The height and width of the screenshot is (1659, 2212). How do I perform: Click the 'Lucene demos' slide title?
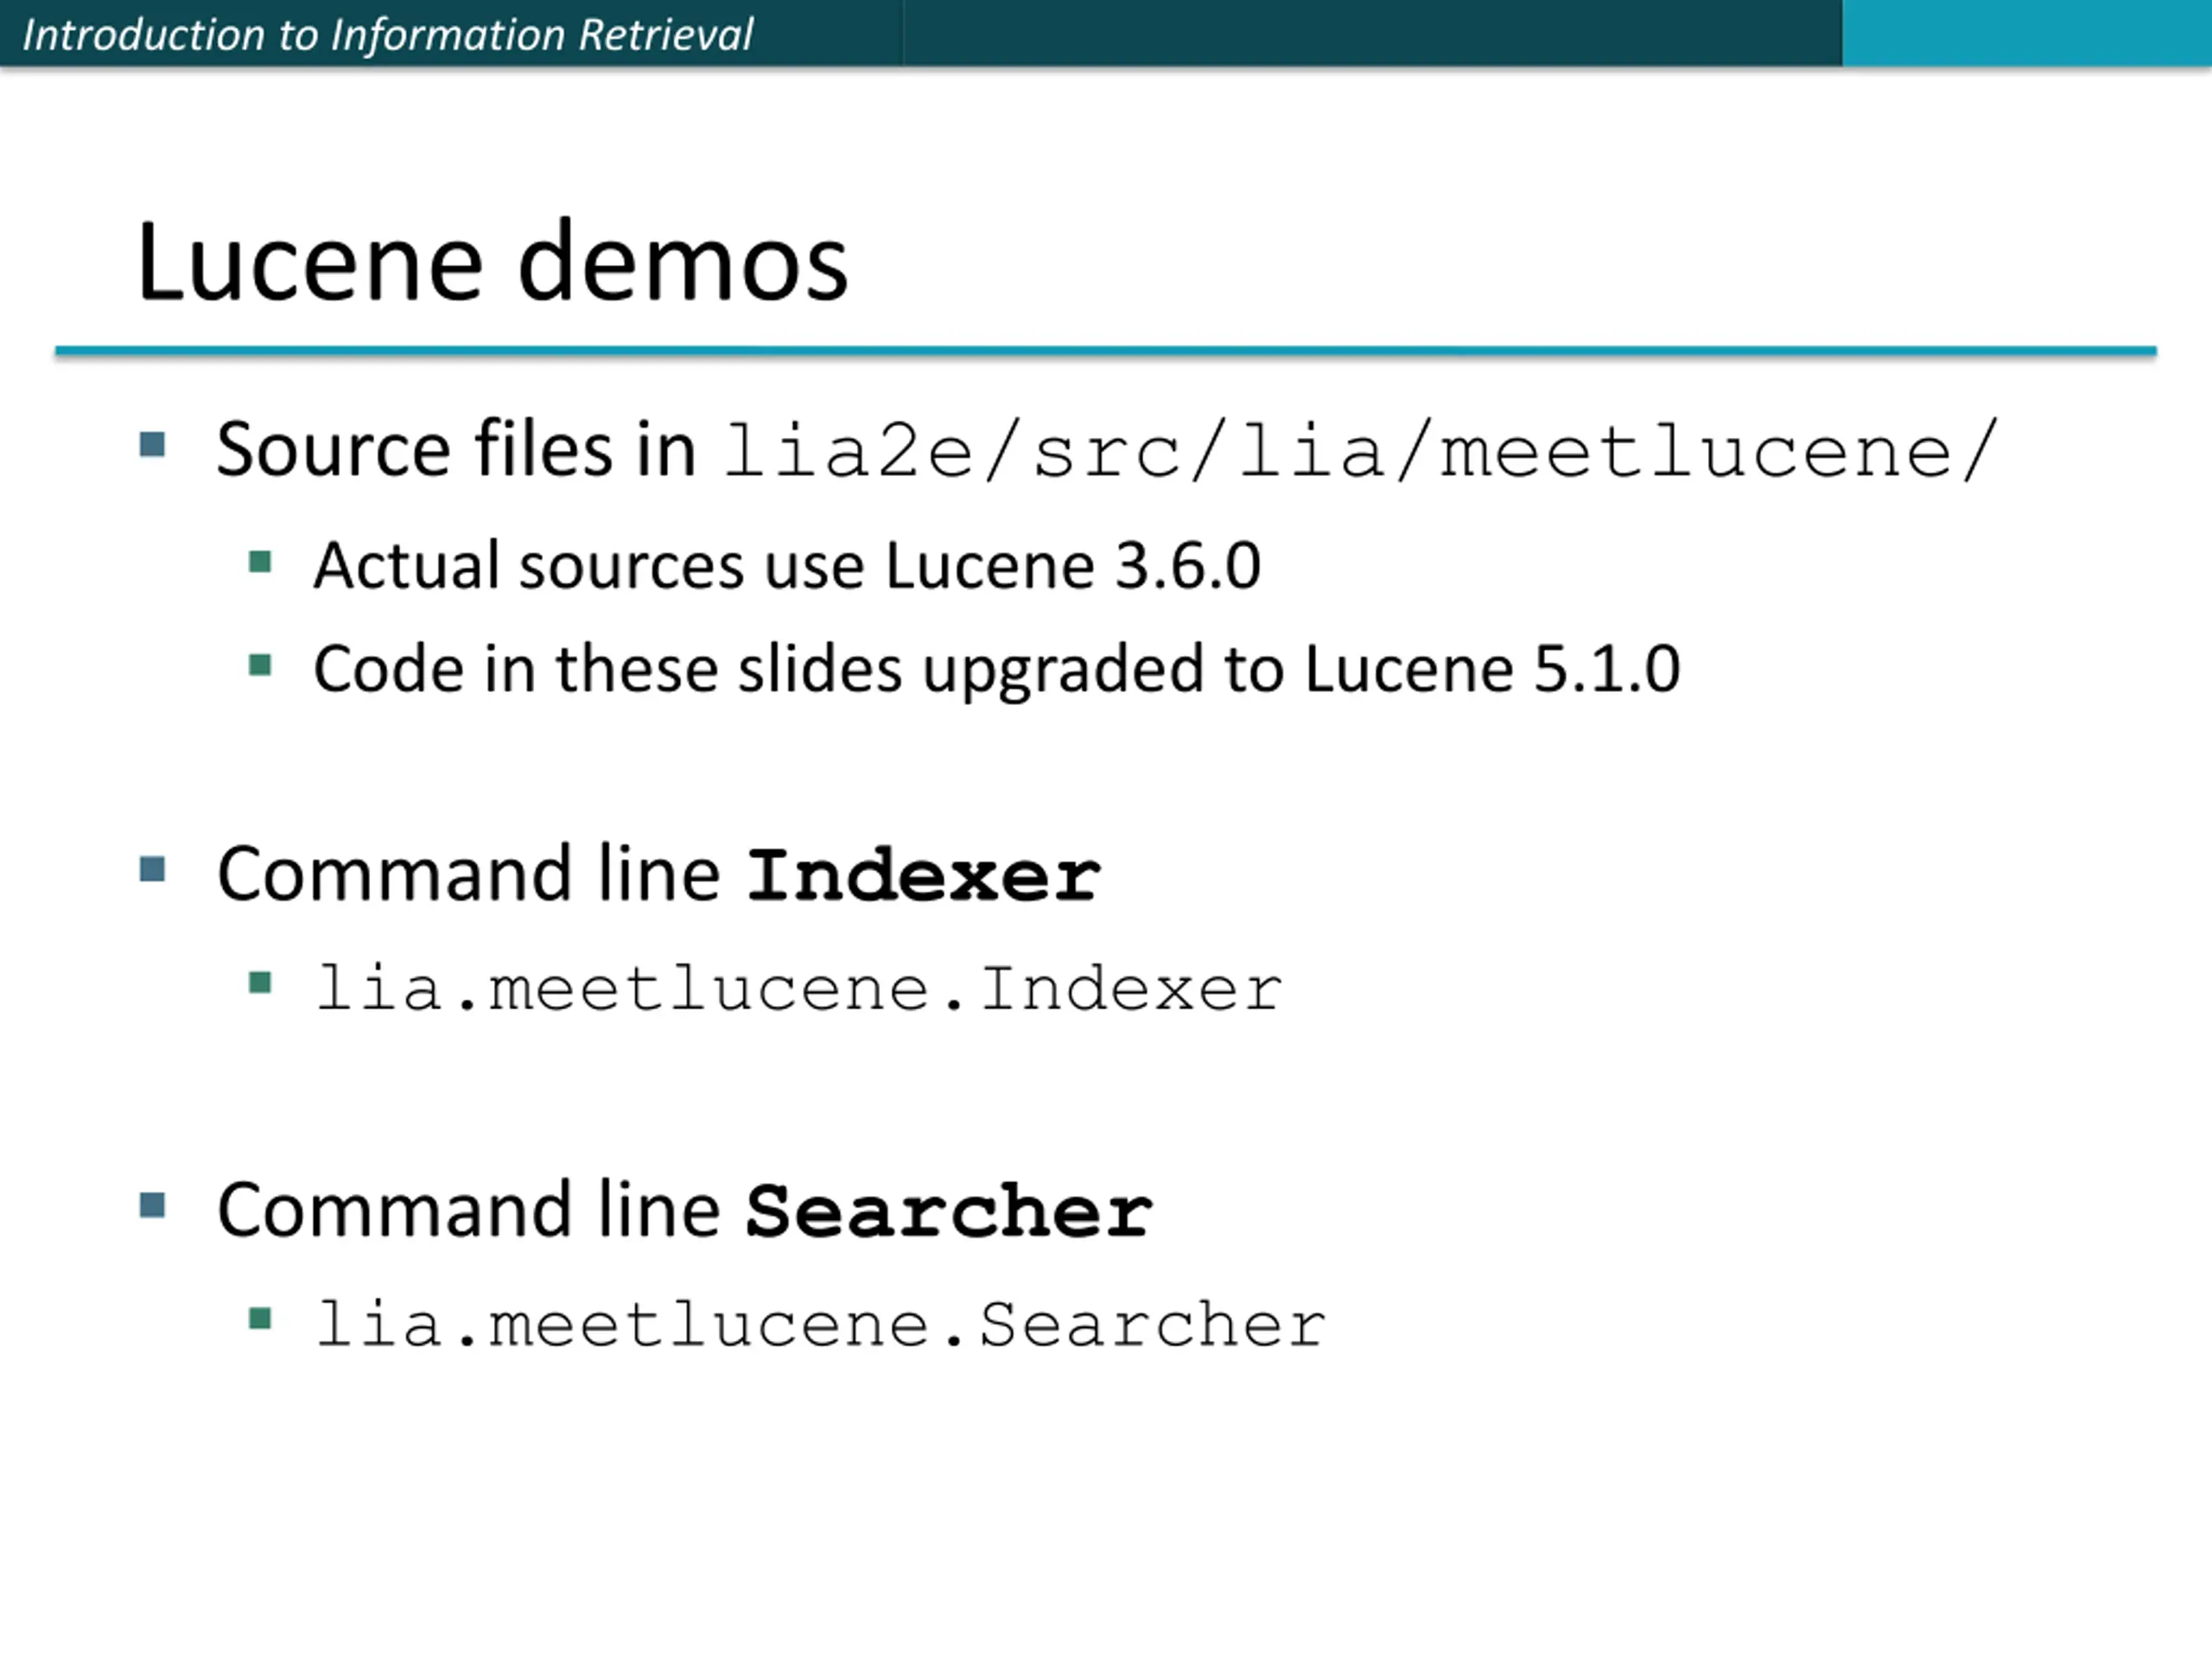point(492,262)
